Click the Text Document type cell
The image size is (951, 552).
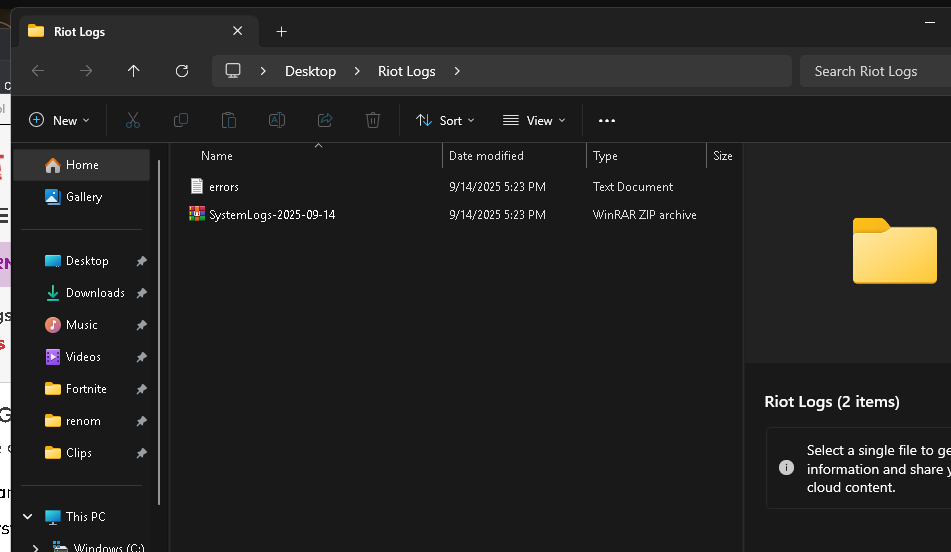pos(633,187)
